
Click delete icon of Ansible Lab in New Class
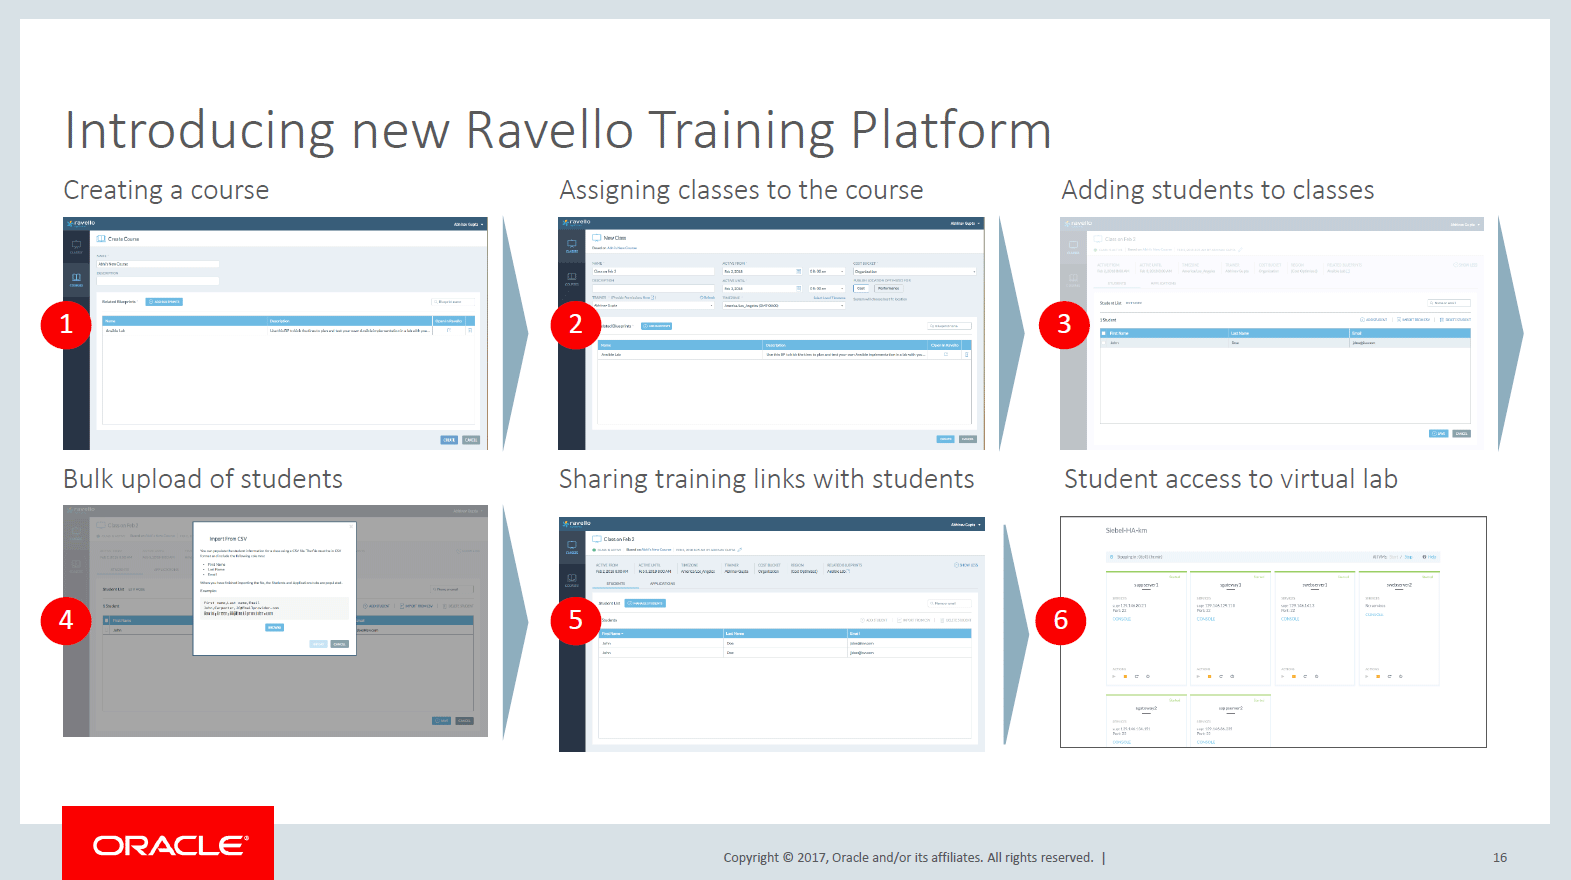pyautogui.click(x=966, y=354)
